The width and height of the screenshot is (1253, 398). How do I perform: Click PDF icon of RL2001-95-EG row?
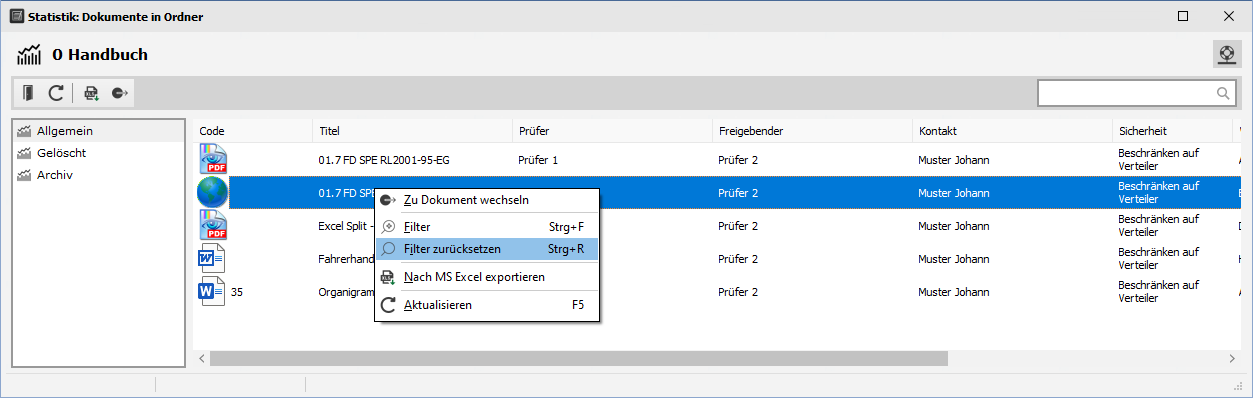[214, 159]
